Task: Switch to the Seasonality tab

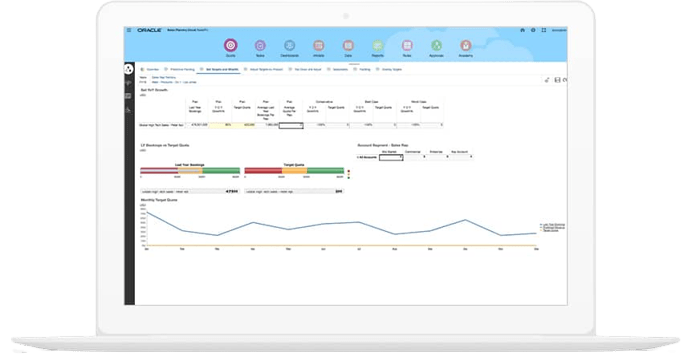Action: pyautogui.click(x=338, y=69)
